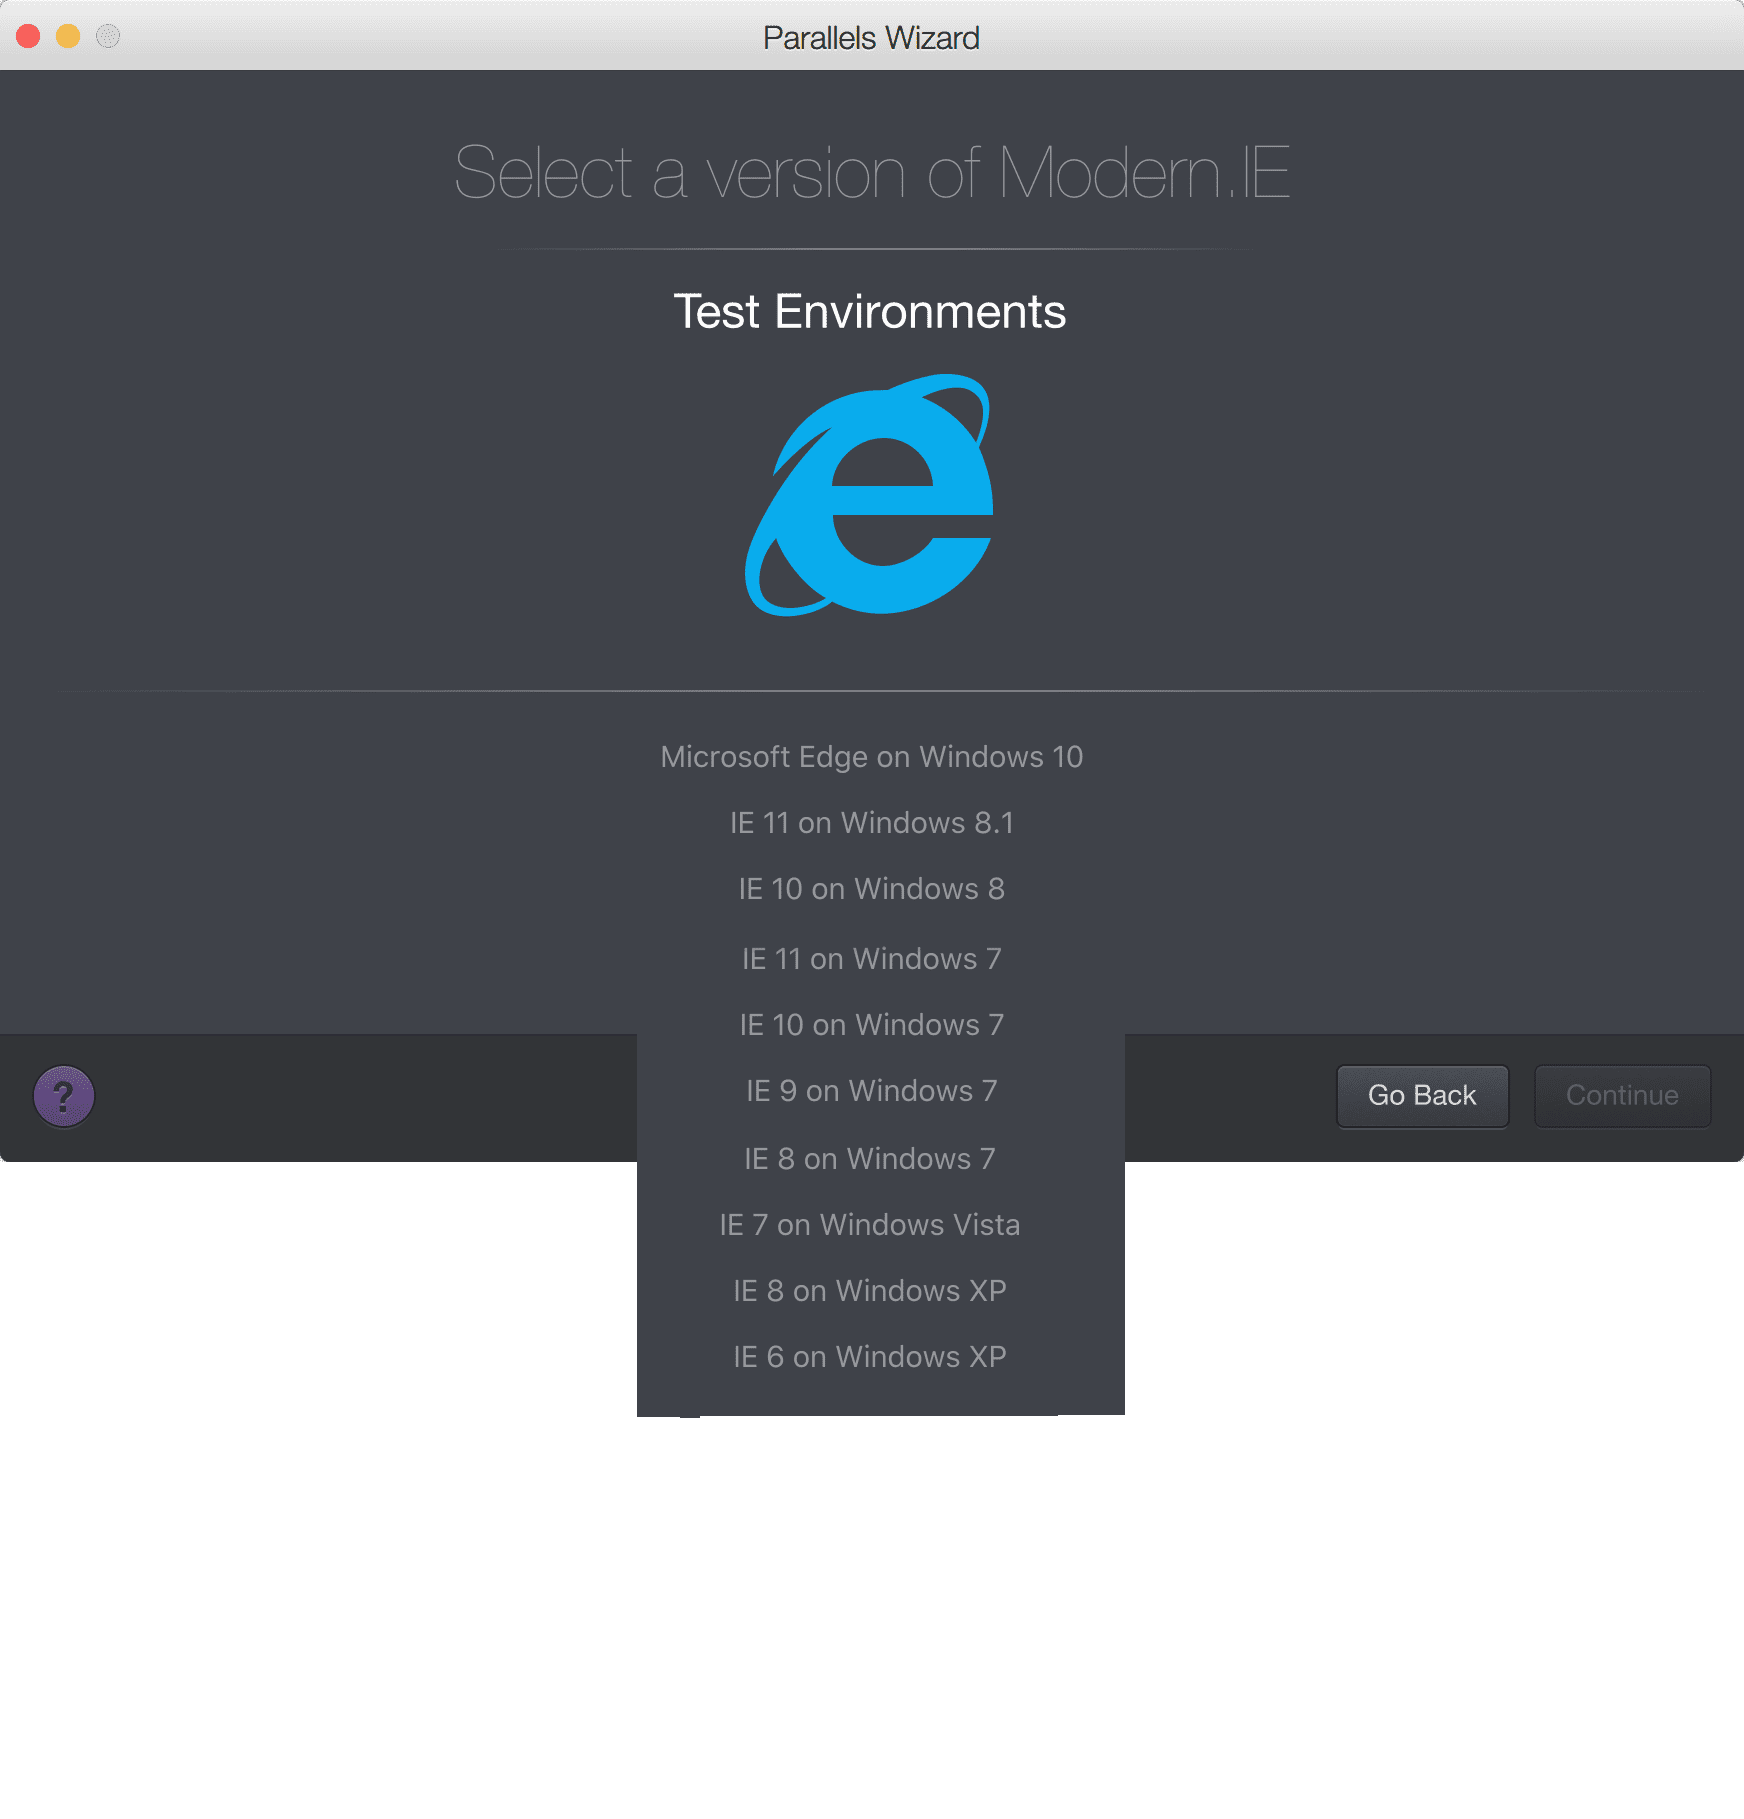1744x1819 pixels.
Task: Pick IE 9 on Windows 7
Action: pyautogui.click(x=871, y=1091)
